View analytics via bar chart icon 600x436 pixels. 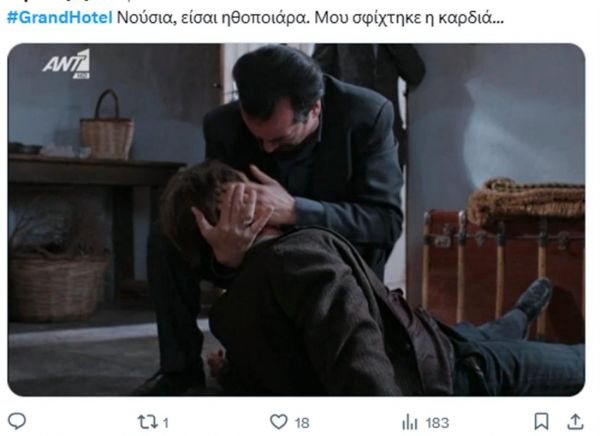coord(410,423)
